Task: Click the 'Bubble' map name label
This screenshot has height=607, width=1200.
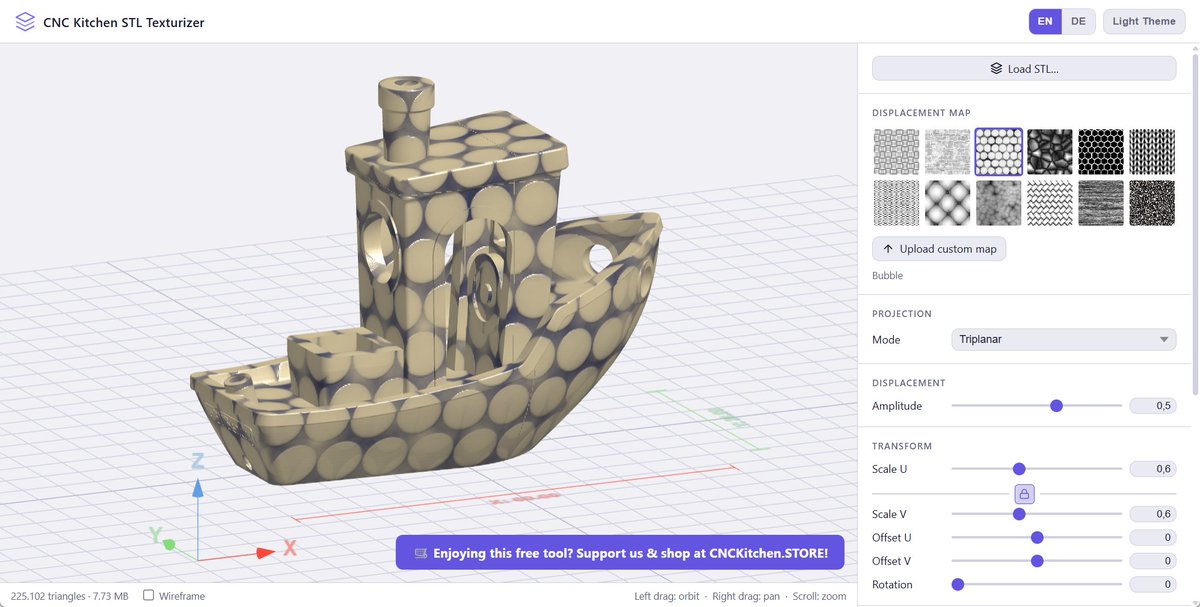Action: [887, 275]
